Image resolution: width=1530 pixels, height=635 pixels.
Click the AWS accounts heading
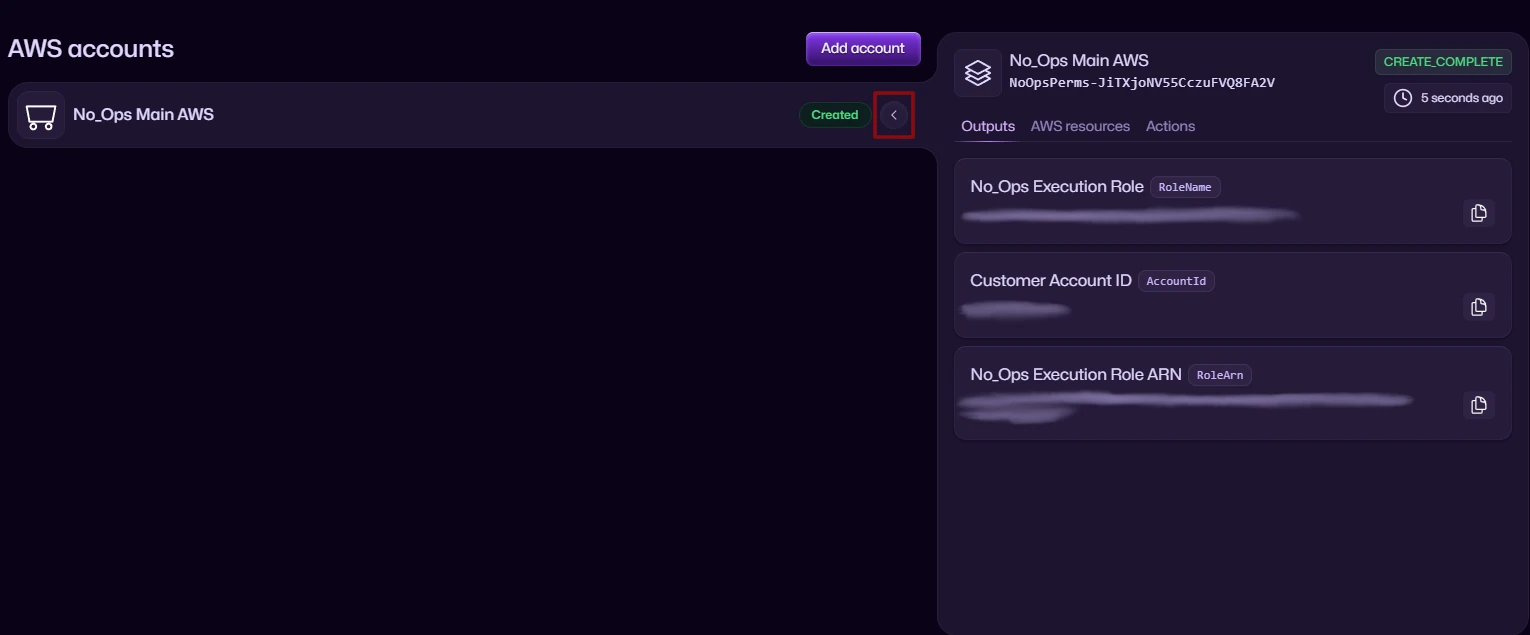coord(91,48)
